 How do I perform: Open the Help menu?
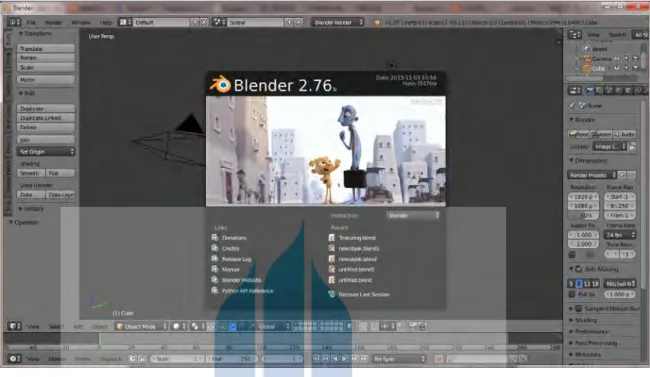click(105, 22)
